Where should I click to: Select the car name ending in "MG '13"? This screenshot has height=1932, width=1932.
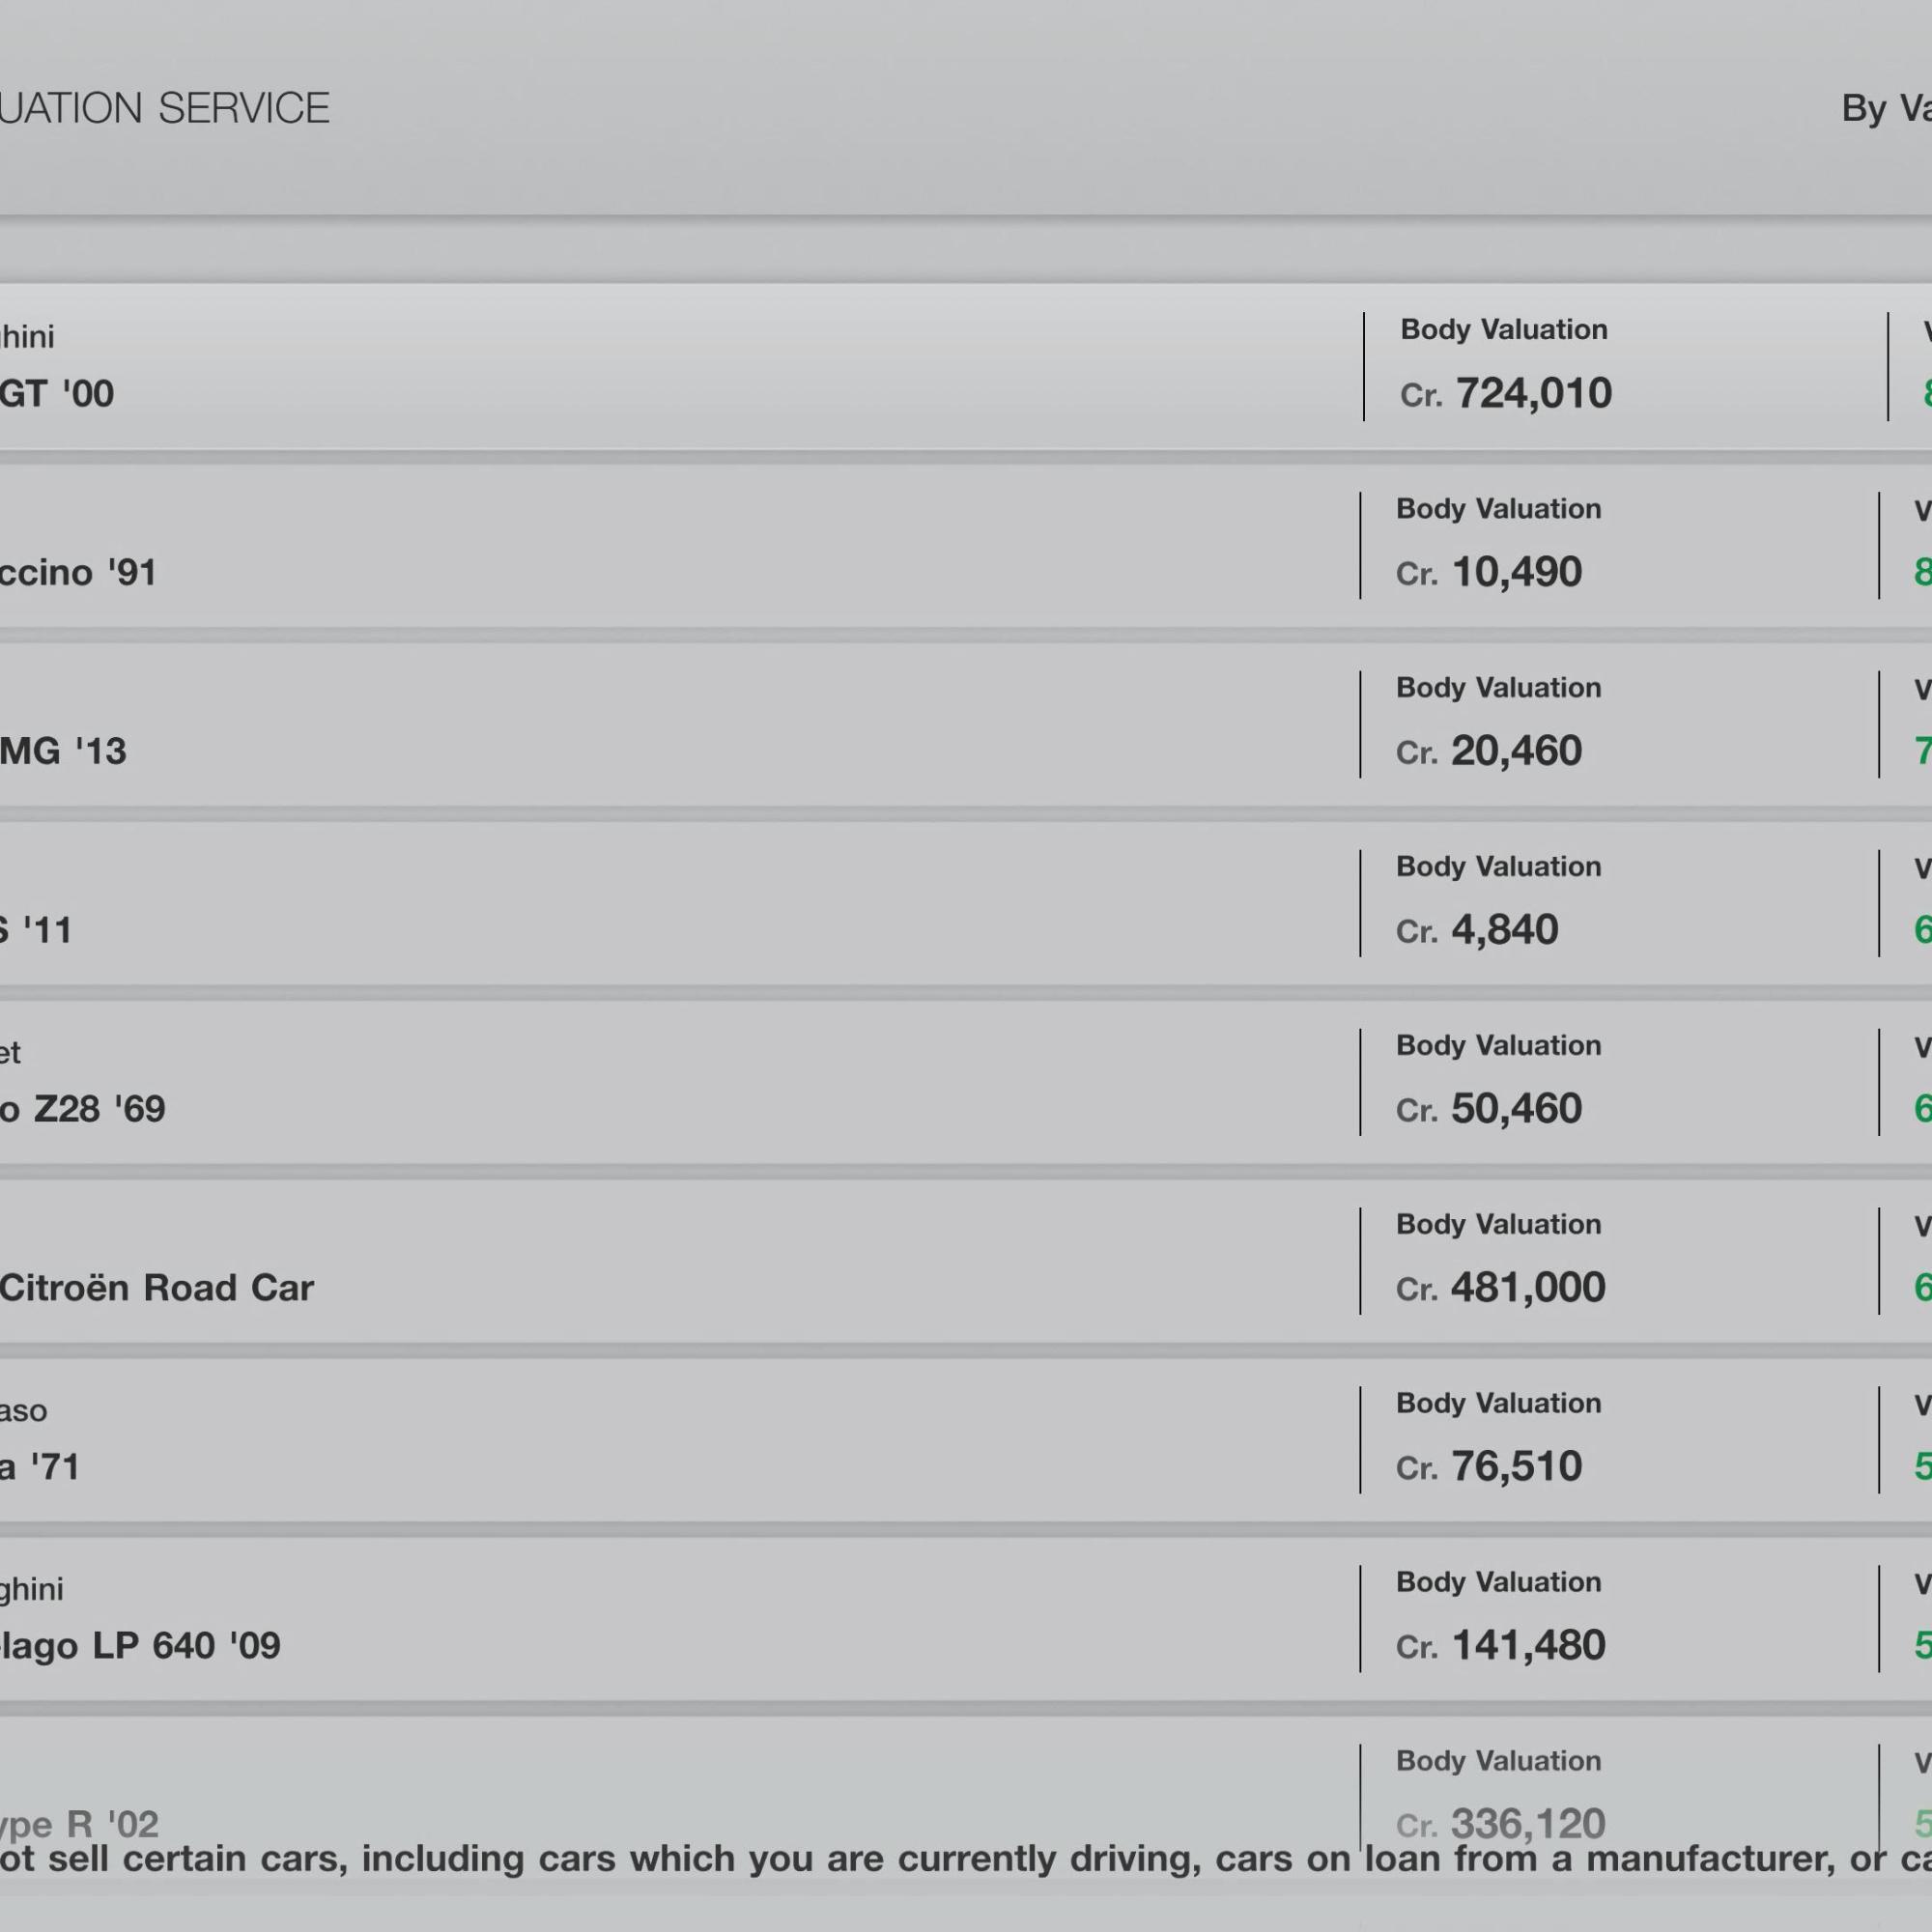tap(63, 751)
